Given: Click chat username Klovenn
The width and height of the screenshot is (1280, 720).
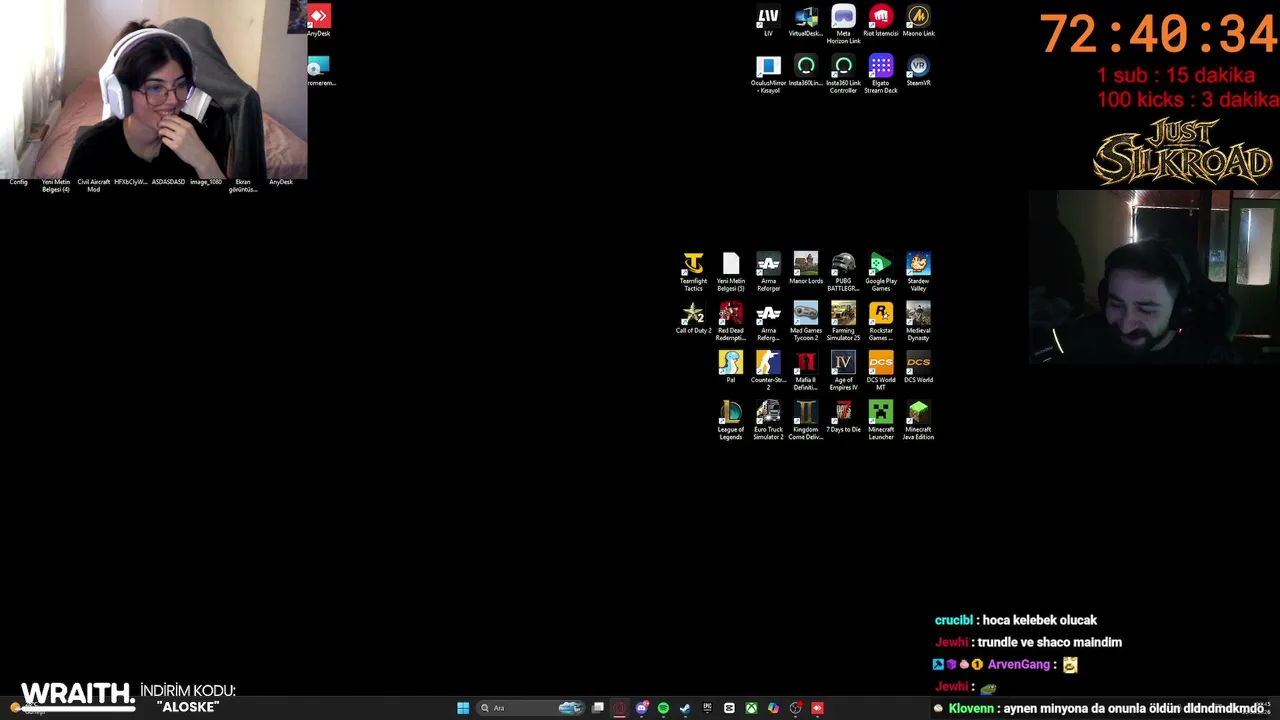Looking at the screenshot, I should (971, 709).
